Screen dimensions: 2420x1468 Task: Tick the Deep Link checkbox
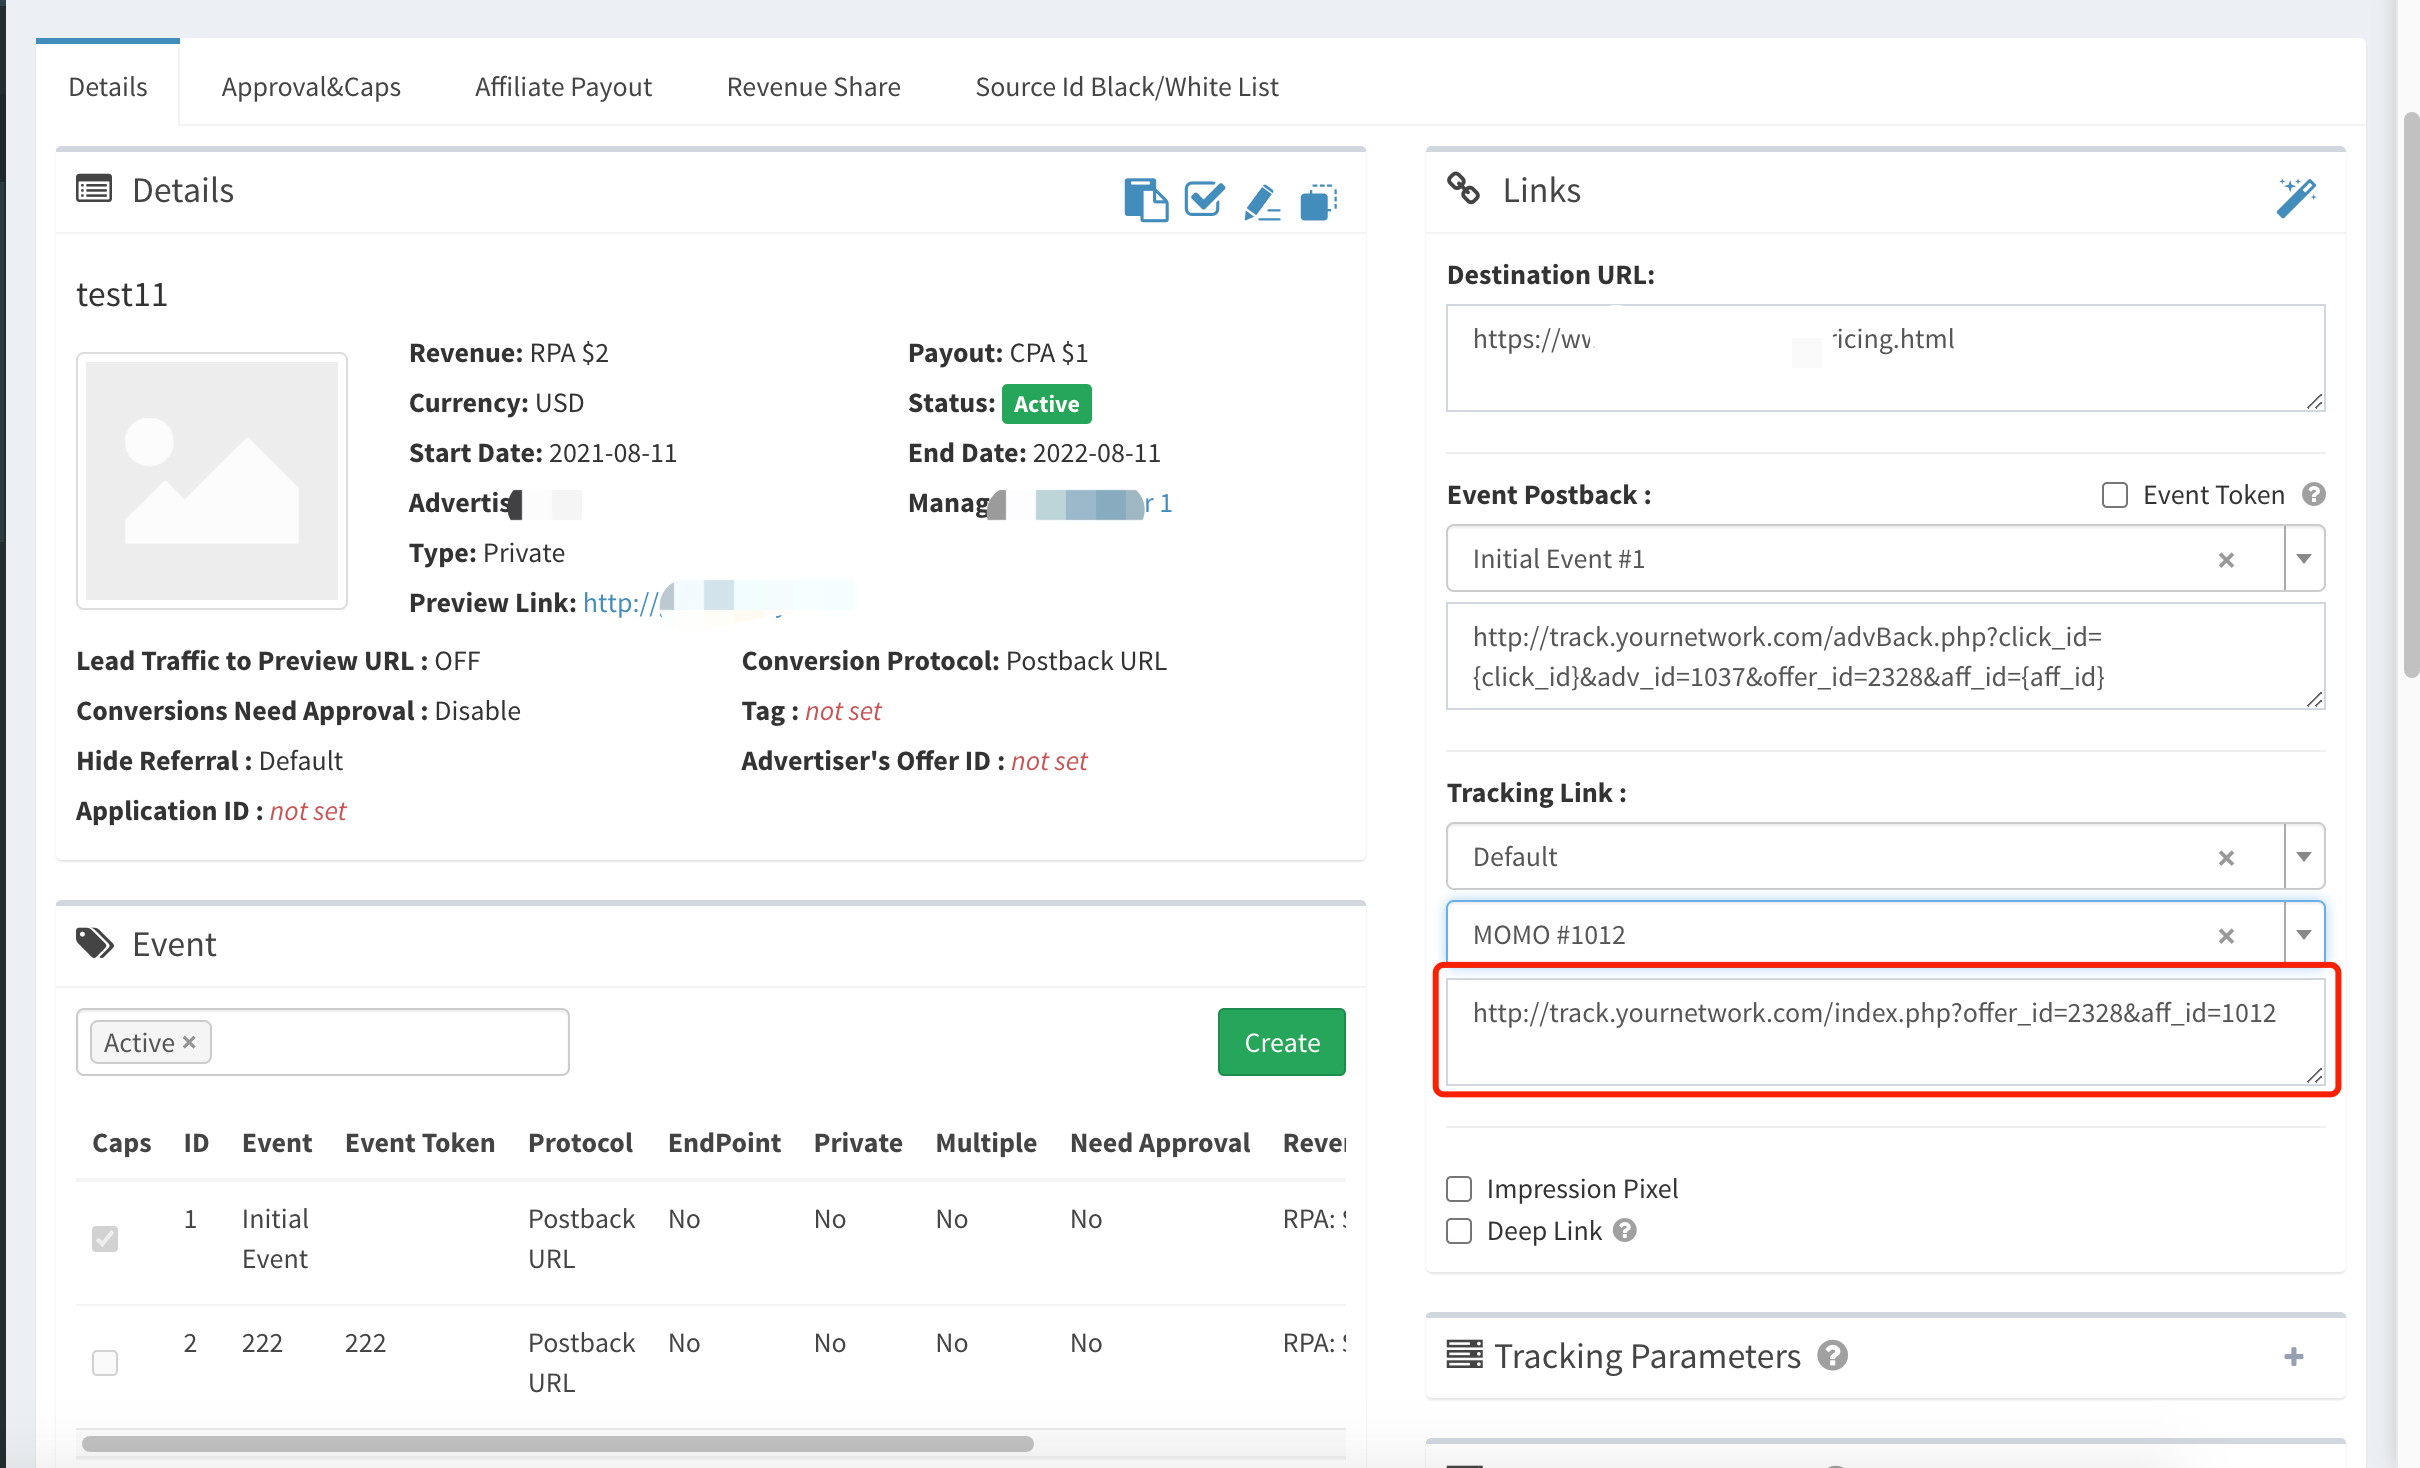click(1459, 1231)
